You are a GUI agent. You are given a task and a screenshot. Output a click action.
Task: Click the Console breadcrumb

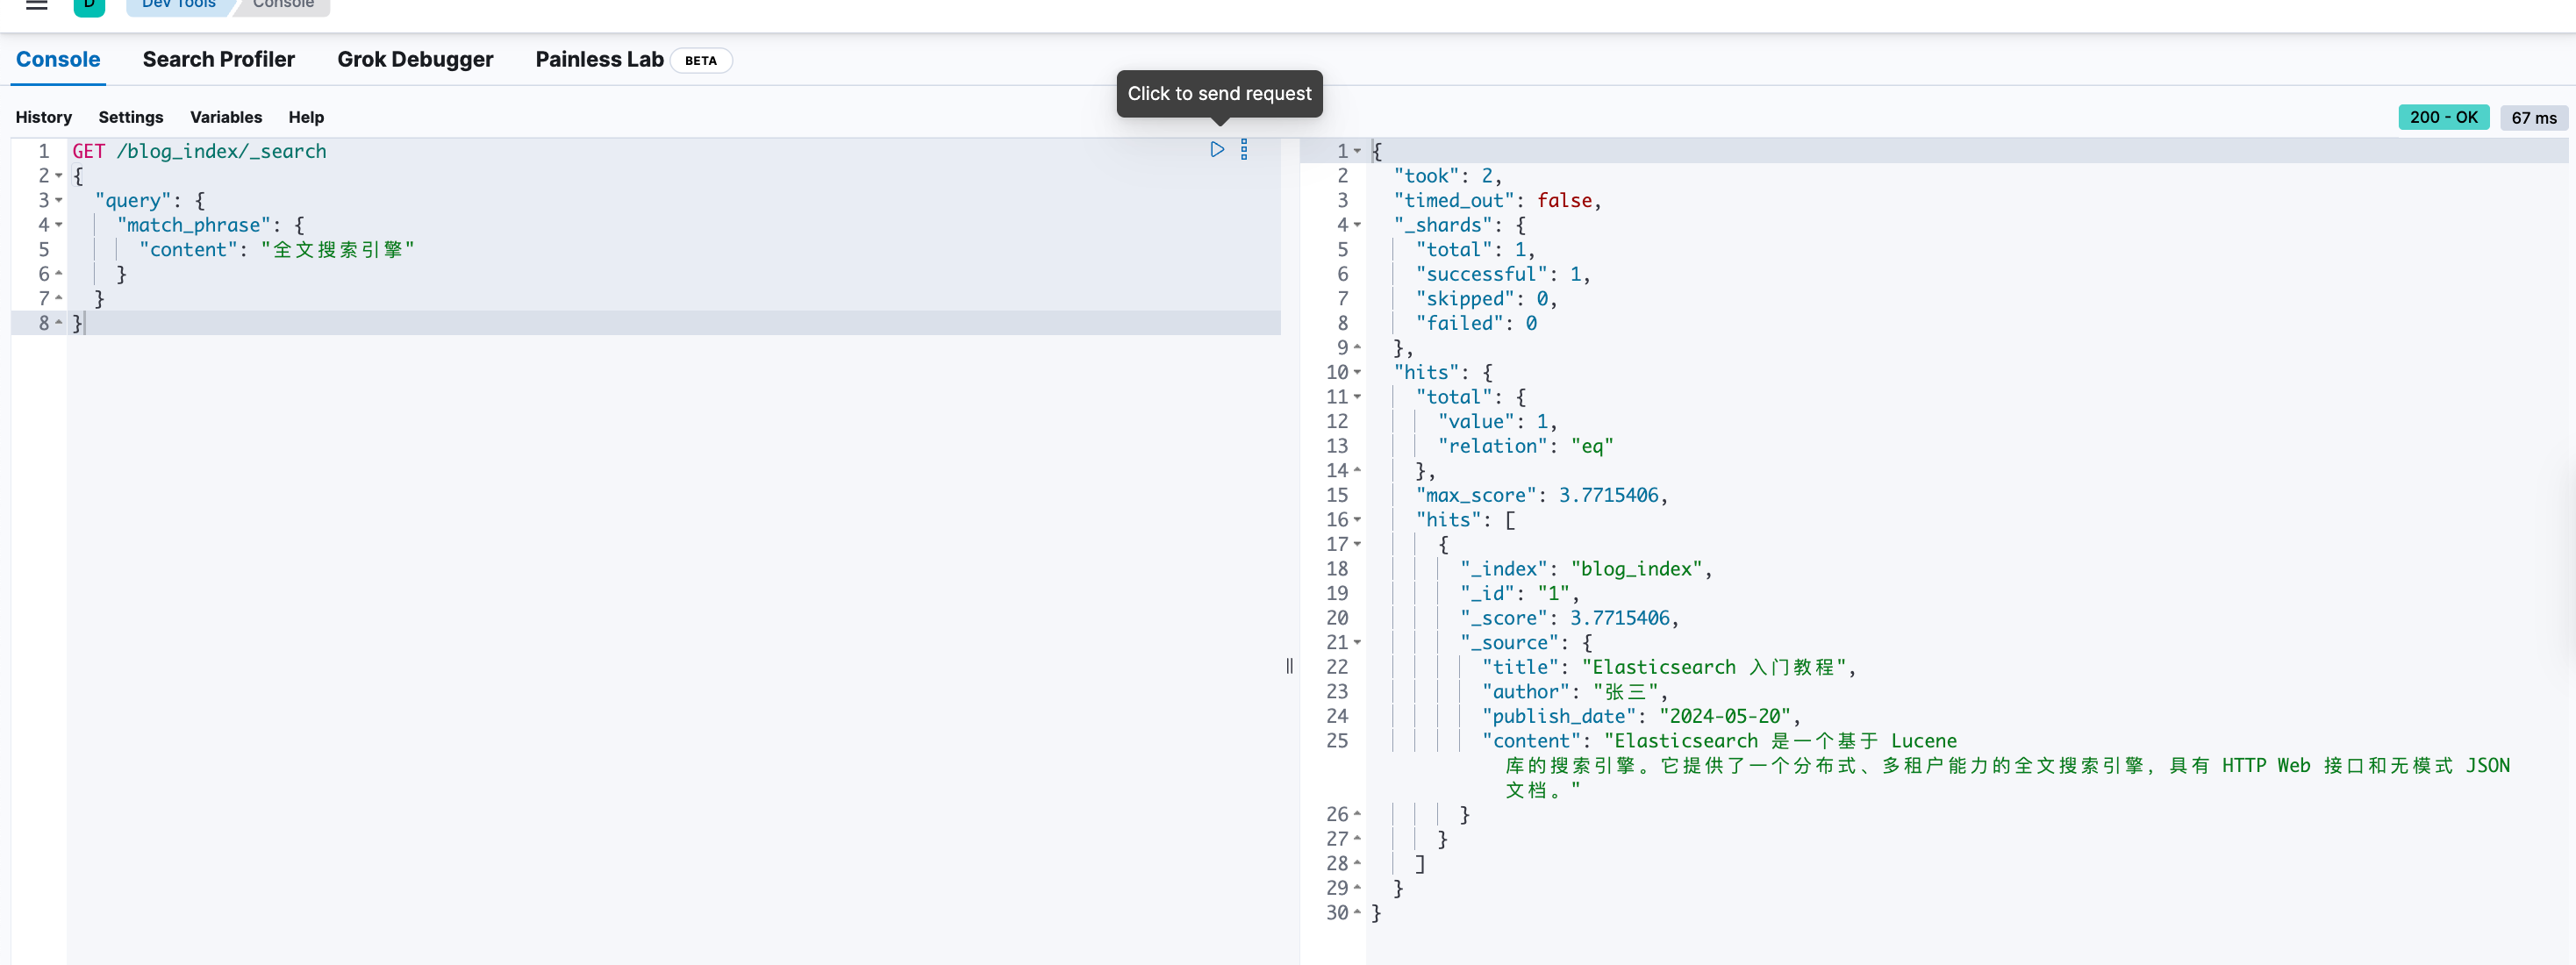(x=283, y=5)
